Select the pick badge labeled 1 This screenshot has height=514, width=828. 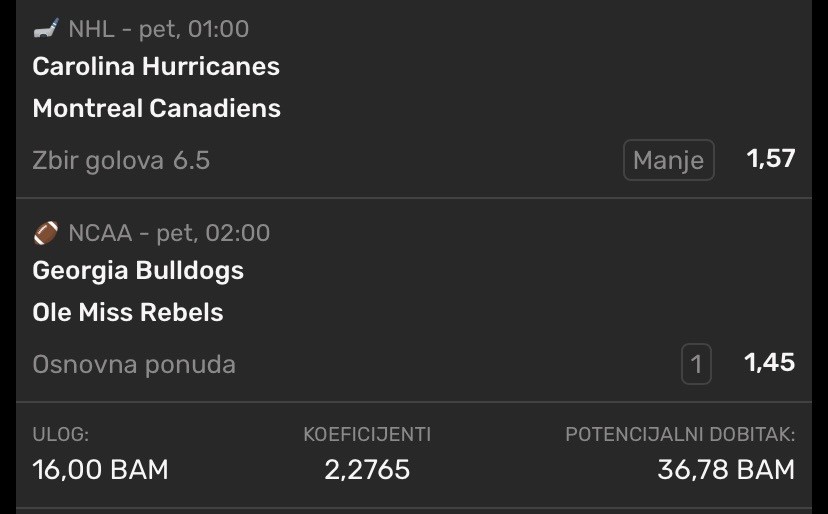pyautogui.click(x=697, y=364)
